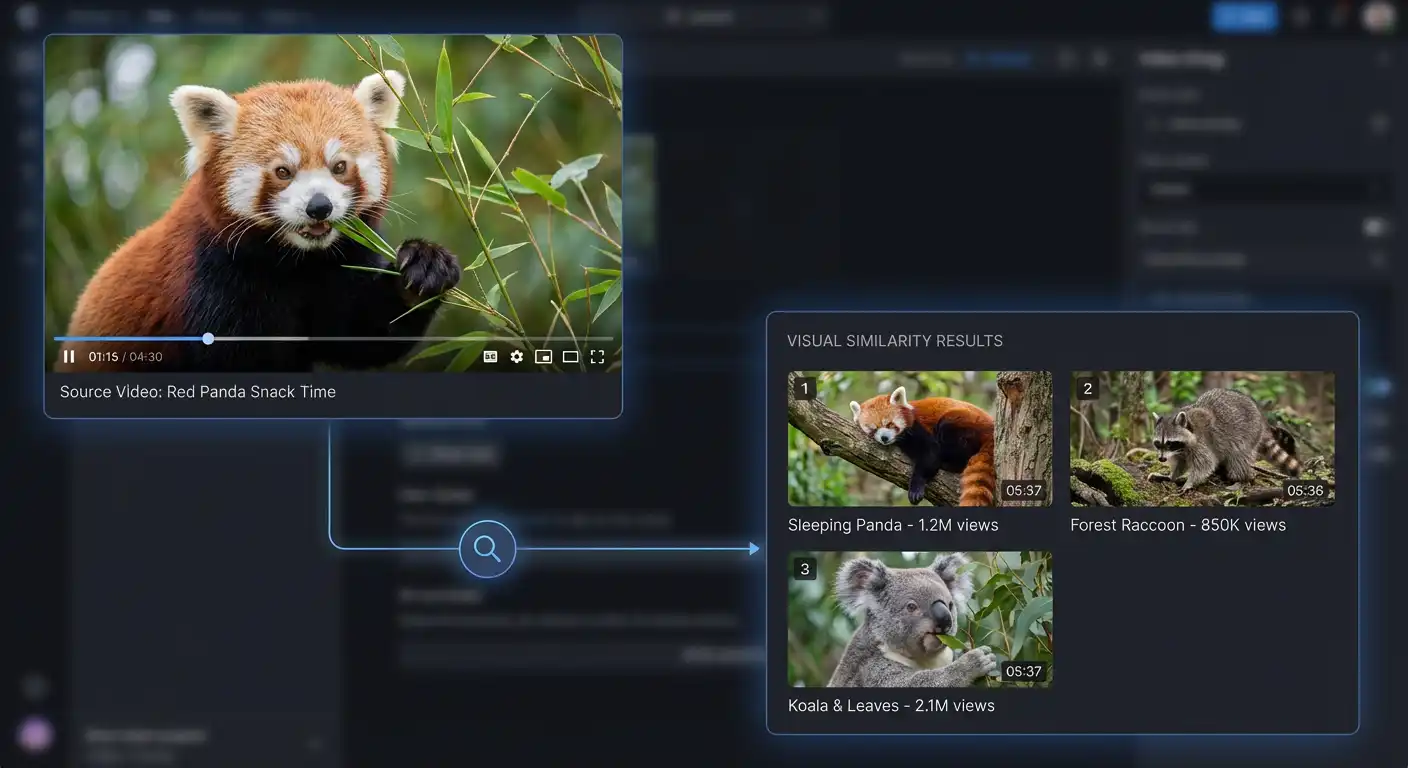Image resolution: width=1408 pixels, height=768 pixels.
Task: Click the circular magnifier search icon
Action: (x=486, y=548)
